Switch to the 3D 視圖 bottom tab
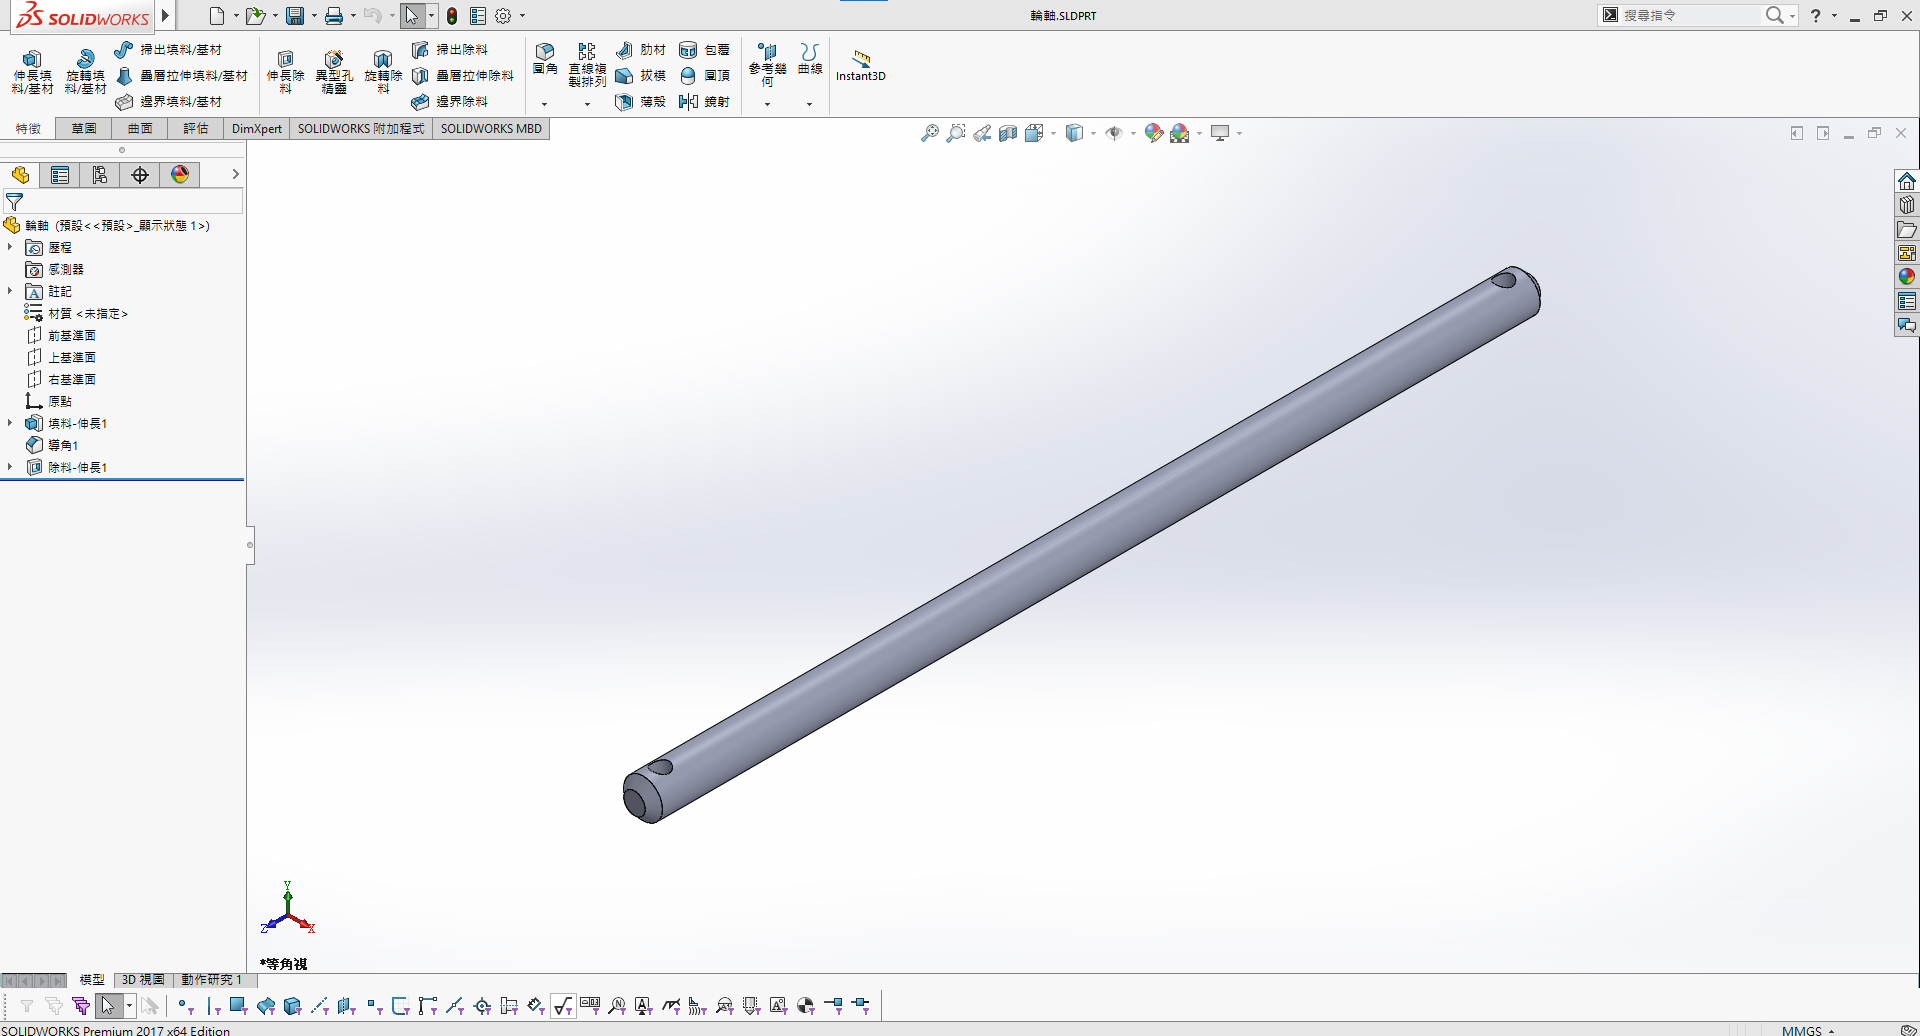 (x=143, y=980)
